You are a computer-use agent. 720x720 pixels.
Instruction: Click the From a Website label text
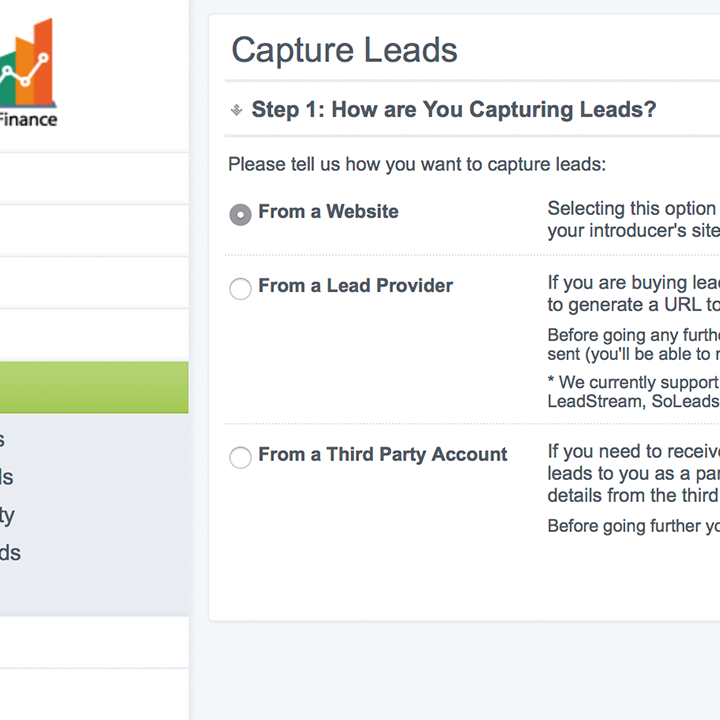pos(328,212)
